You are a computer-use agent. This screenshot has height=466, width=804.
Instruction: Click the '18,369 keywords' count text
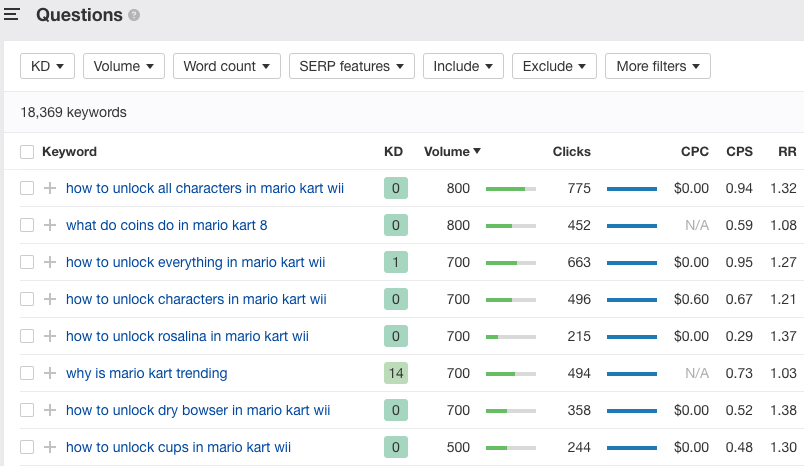click(73, 112)
